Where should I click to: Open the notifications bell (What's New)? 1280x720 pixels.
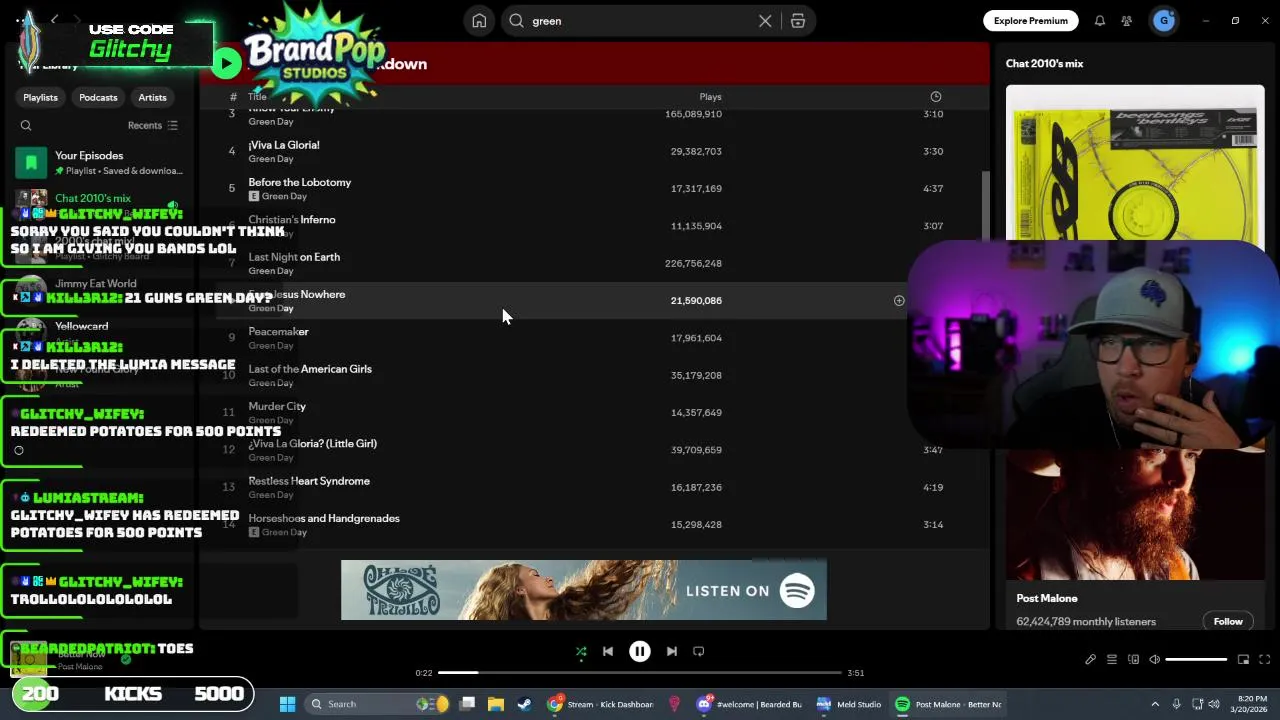point(1099,21)
